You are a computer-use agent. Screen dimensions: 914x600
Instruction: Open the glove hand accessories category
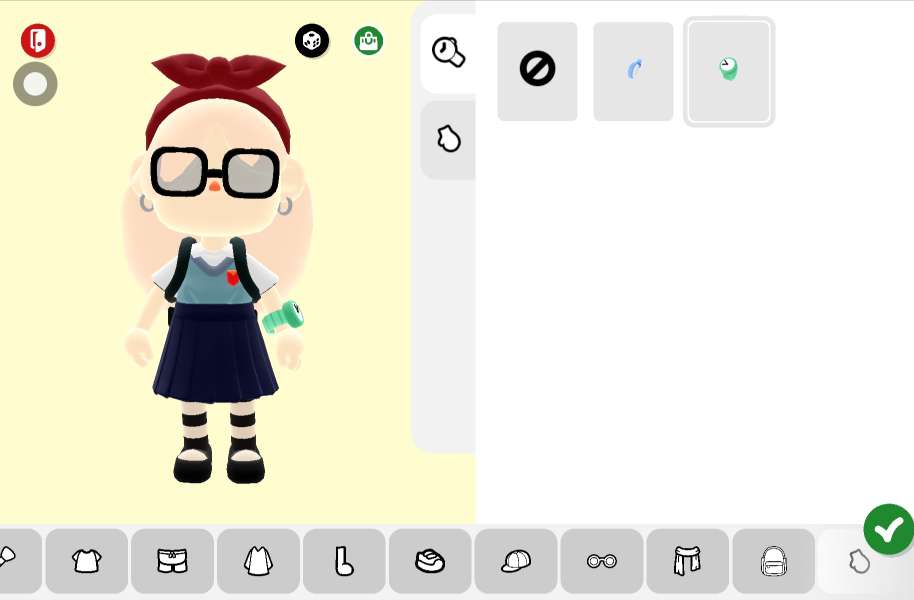point(859,562)
